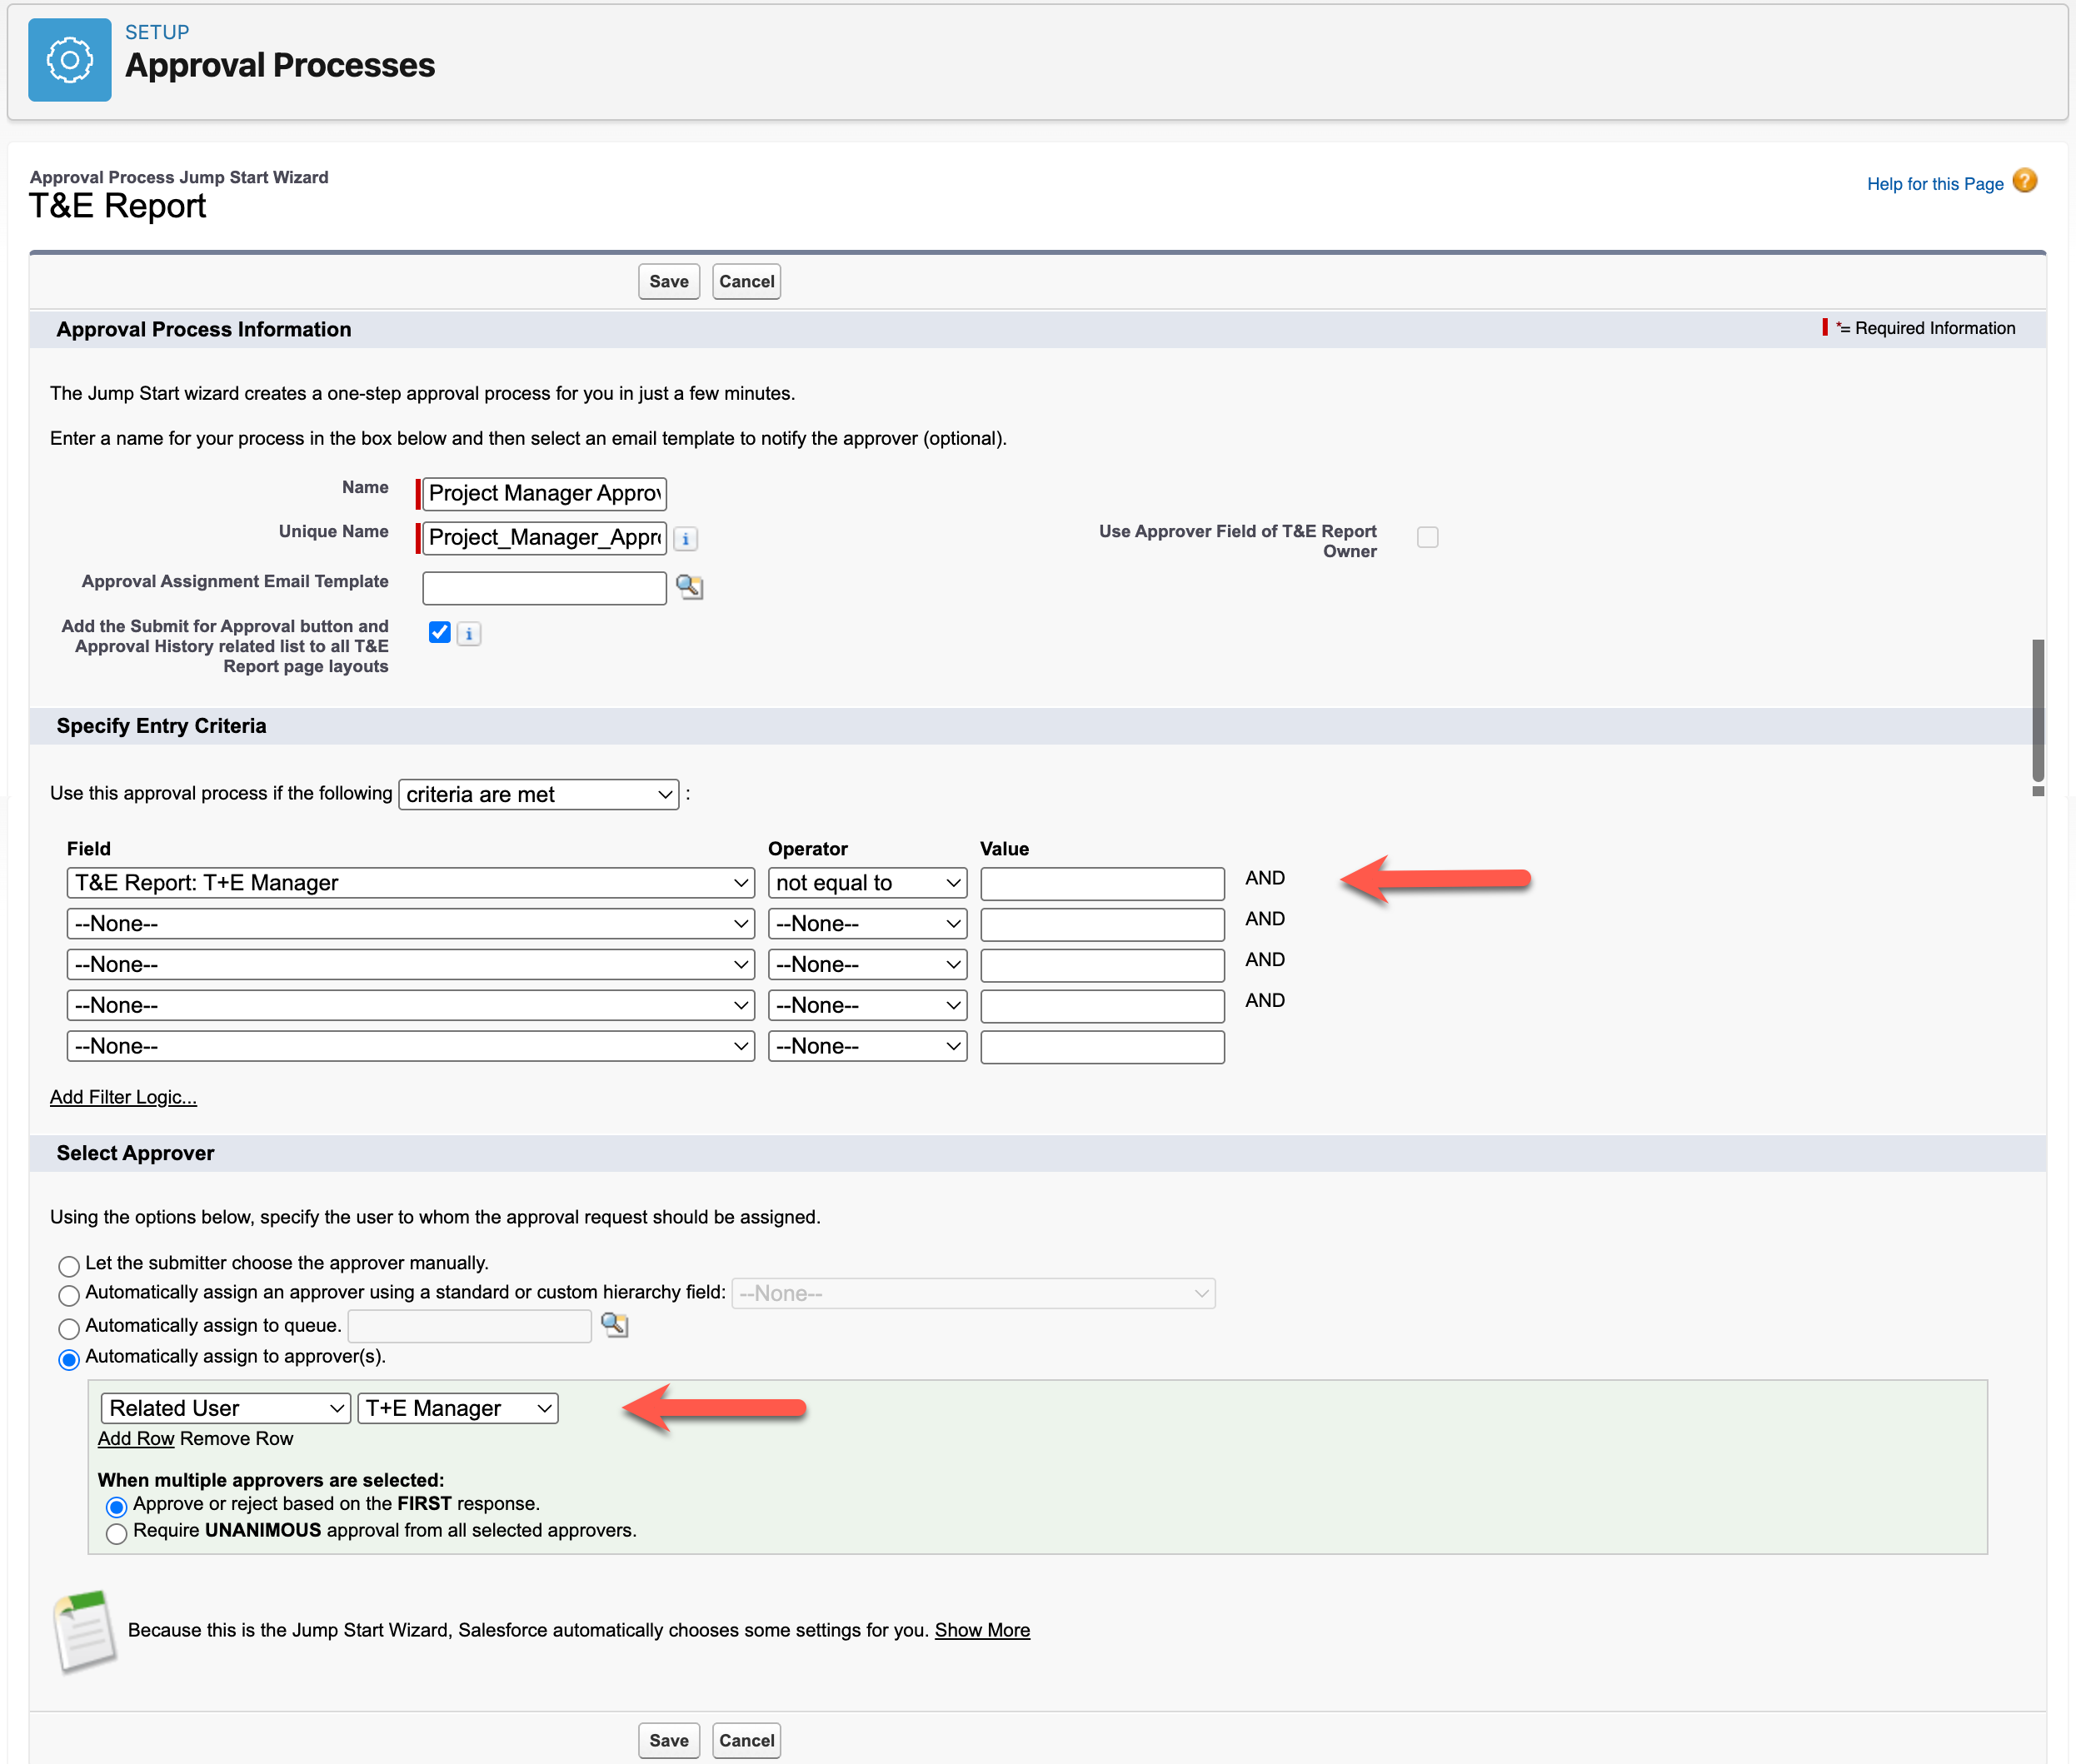Uncheck Add the Submit for Approval button checkbox
2076x1764 pixels.
[439, 632]
